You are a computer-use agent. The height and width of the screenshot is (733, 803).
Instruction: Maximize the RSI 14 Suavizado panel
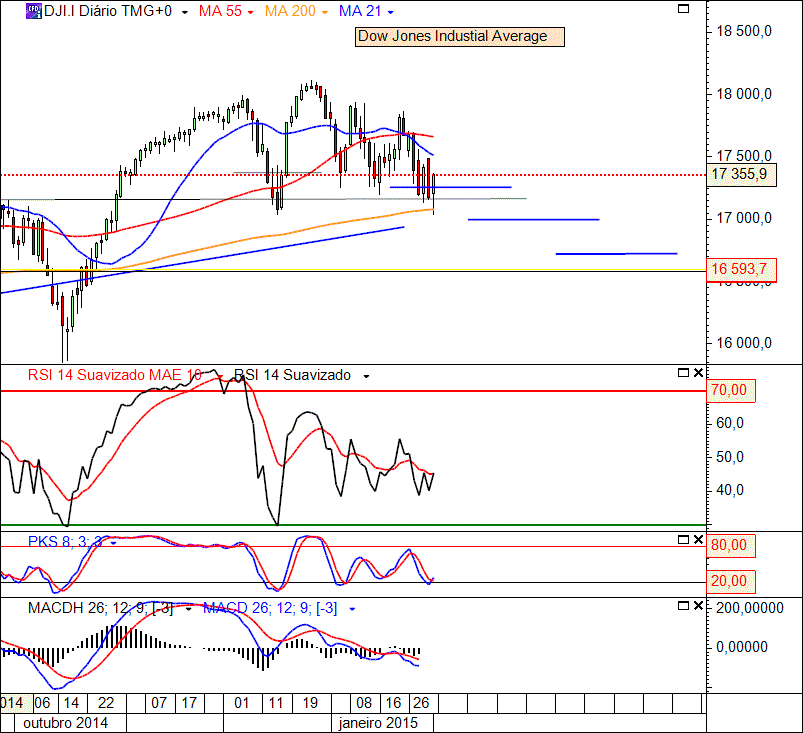point(683,373)
